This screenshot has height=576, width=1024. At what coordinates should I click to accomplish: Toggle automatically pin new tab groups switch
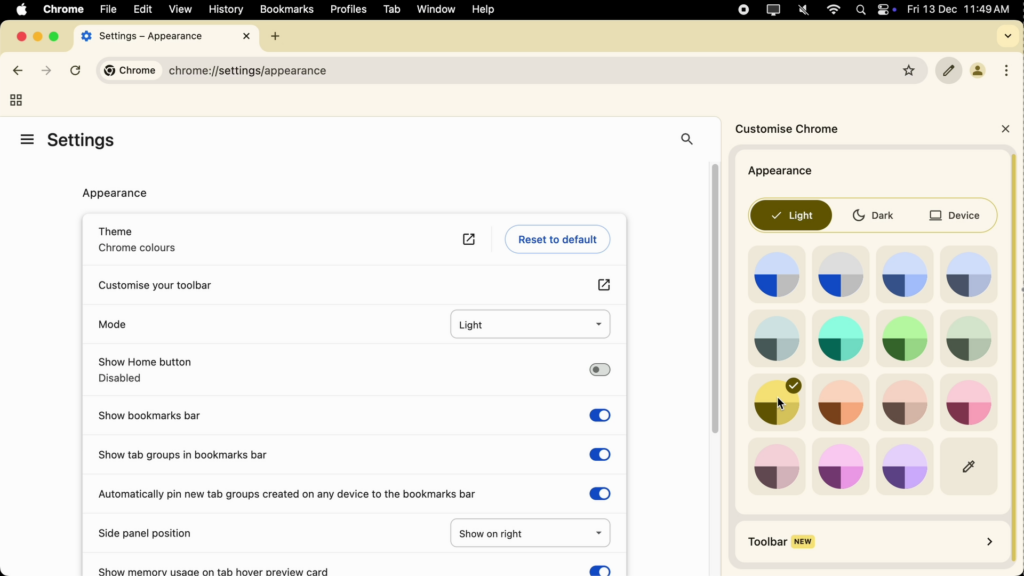tap(600, 494)
